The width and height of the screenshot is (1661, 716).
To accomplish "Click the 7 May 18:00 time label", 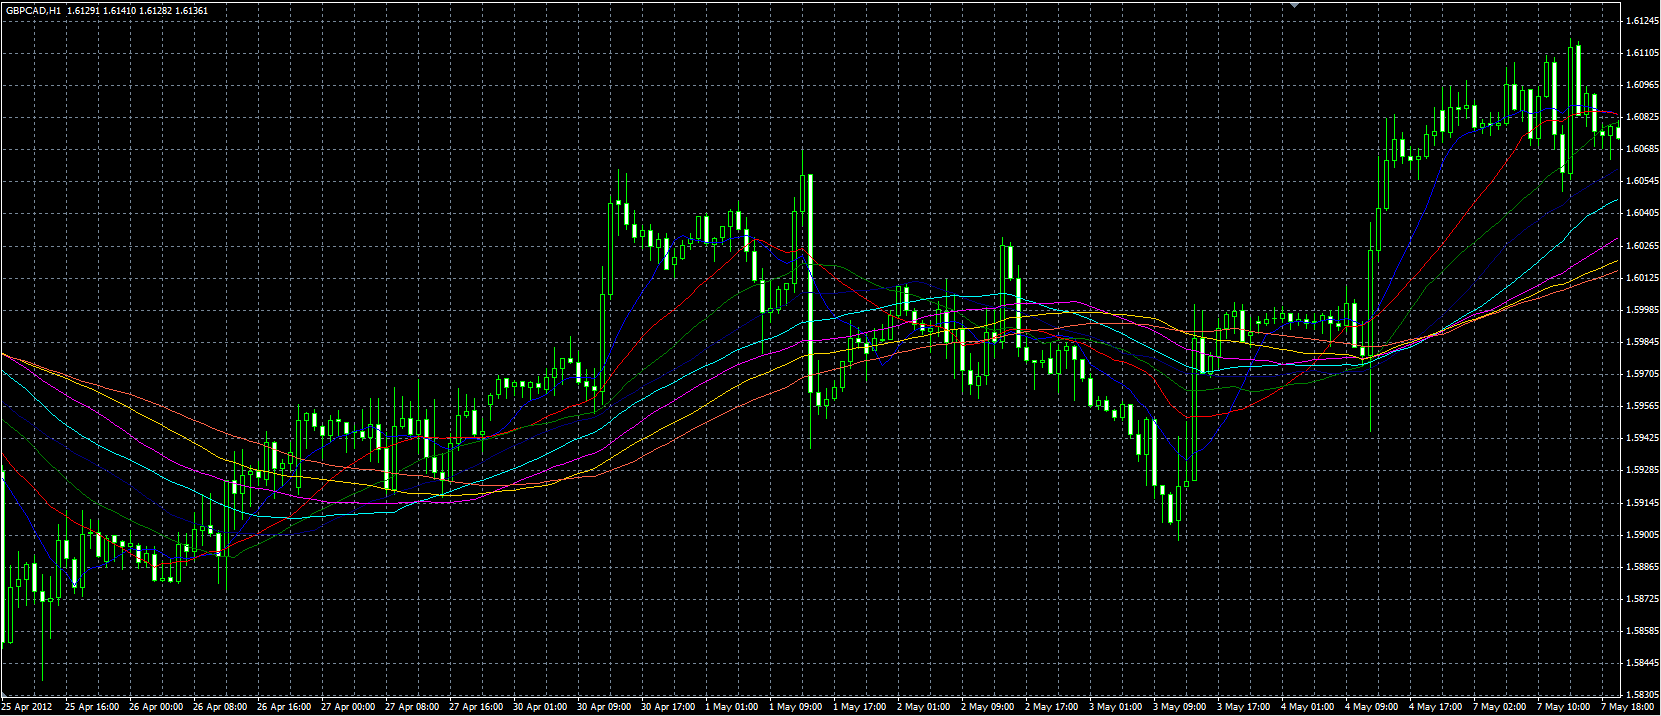I will pyautogui.click(x=1626, y=707).
